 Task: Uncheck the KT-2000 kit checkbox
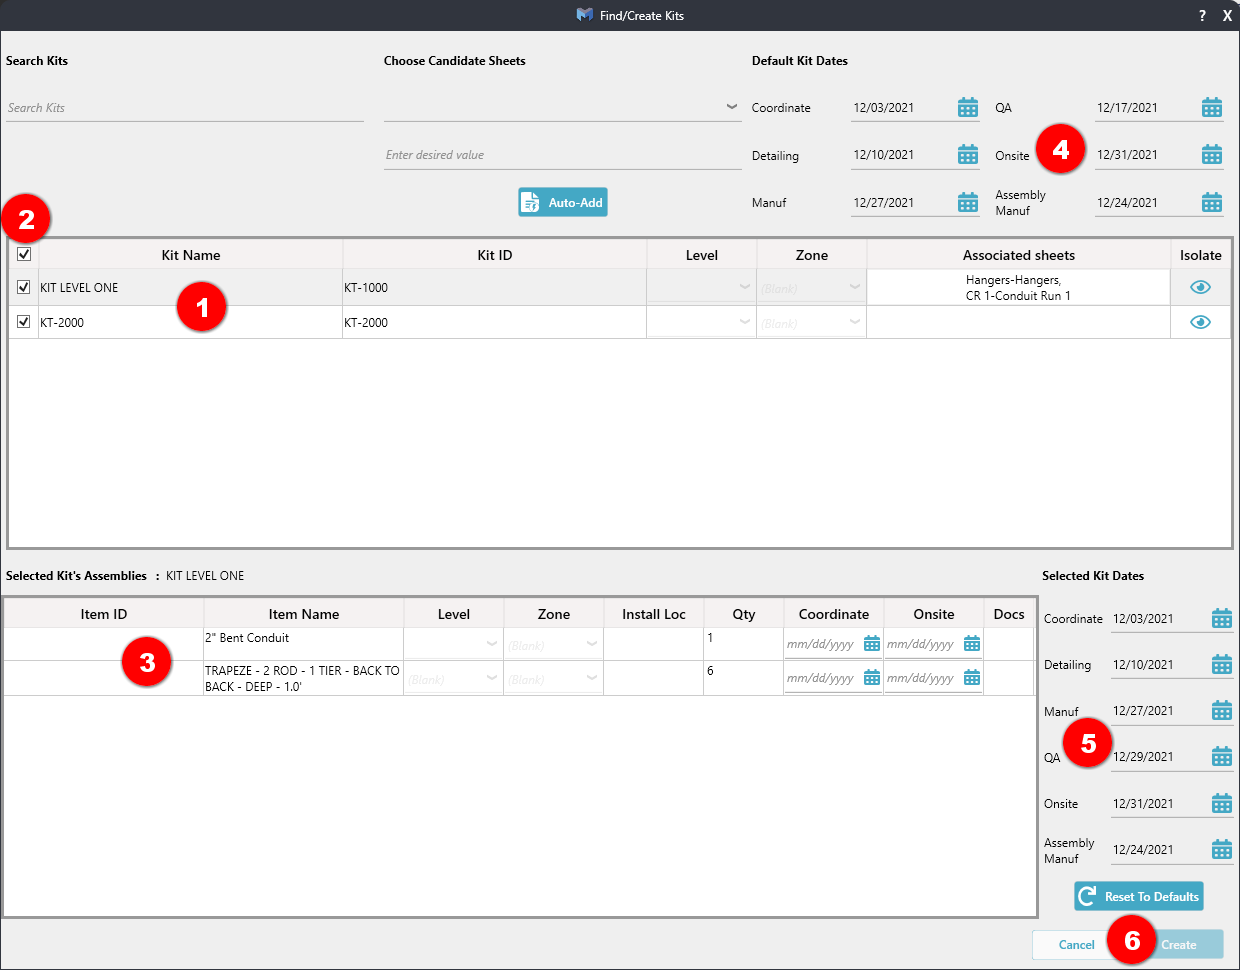24,322
